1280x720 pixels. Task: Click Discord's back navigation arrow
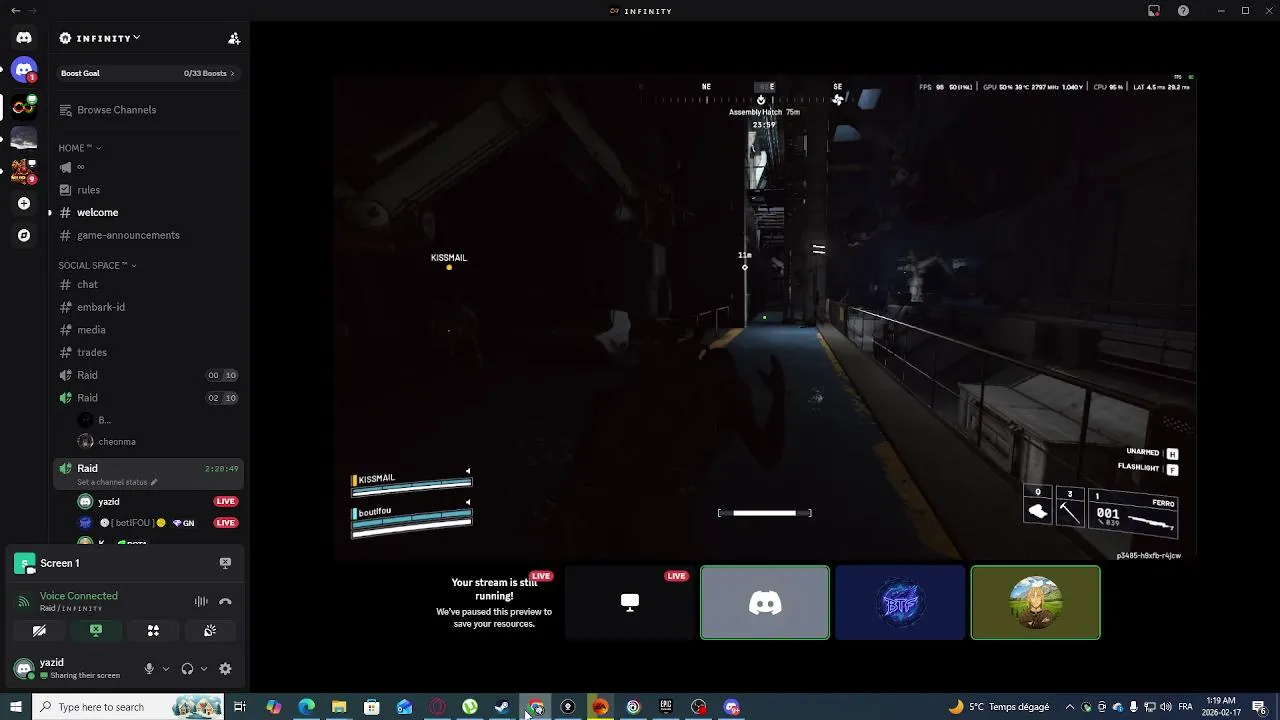click(x=15, y=11)
